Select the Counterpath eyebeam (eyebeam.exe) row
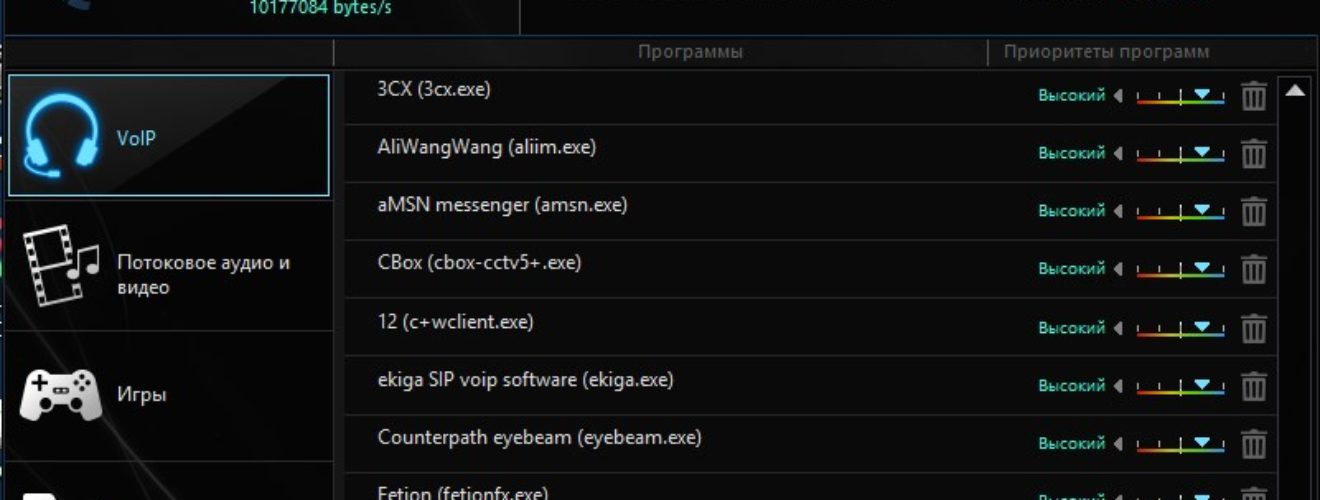Screen dimensions: 1320x500 click(x=810, y=443)
